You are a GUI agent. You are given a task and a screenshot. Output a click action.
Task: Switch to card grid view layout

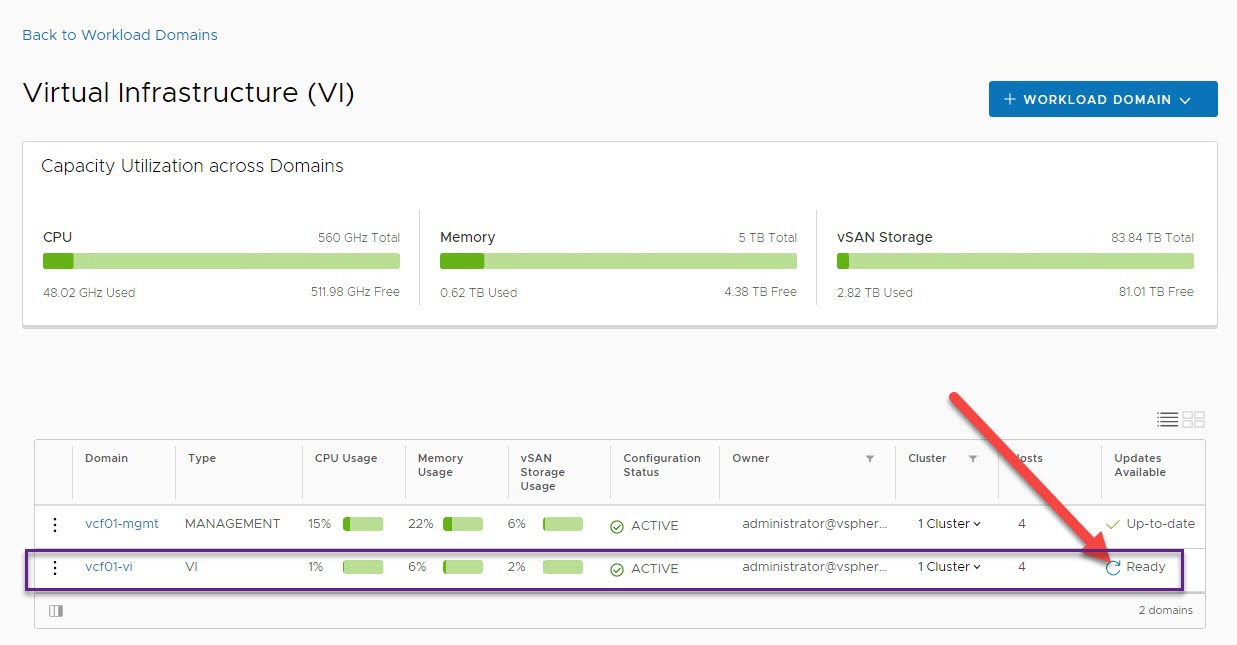pyautogui.click(x=1193, y=419)
